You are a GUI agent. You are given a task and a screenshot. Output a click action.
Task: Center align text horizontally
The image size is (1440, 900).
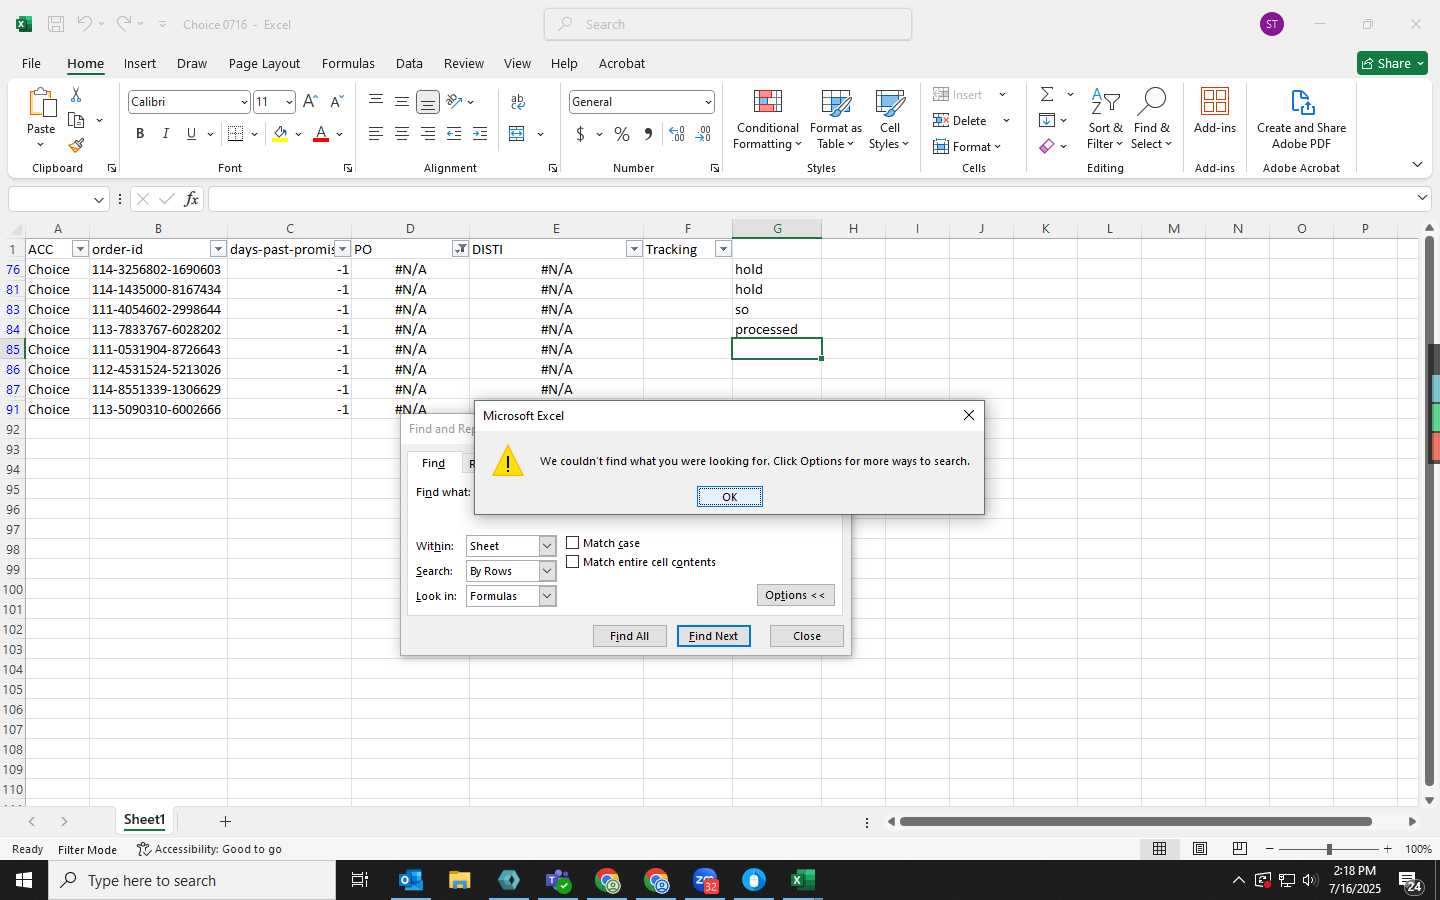click(x=401, y=134)
